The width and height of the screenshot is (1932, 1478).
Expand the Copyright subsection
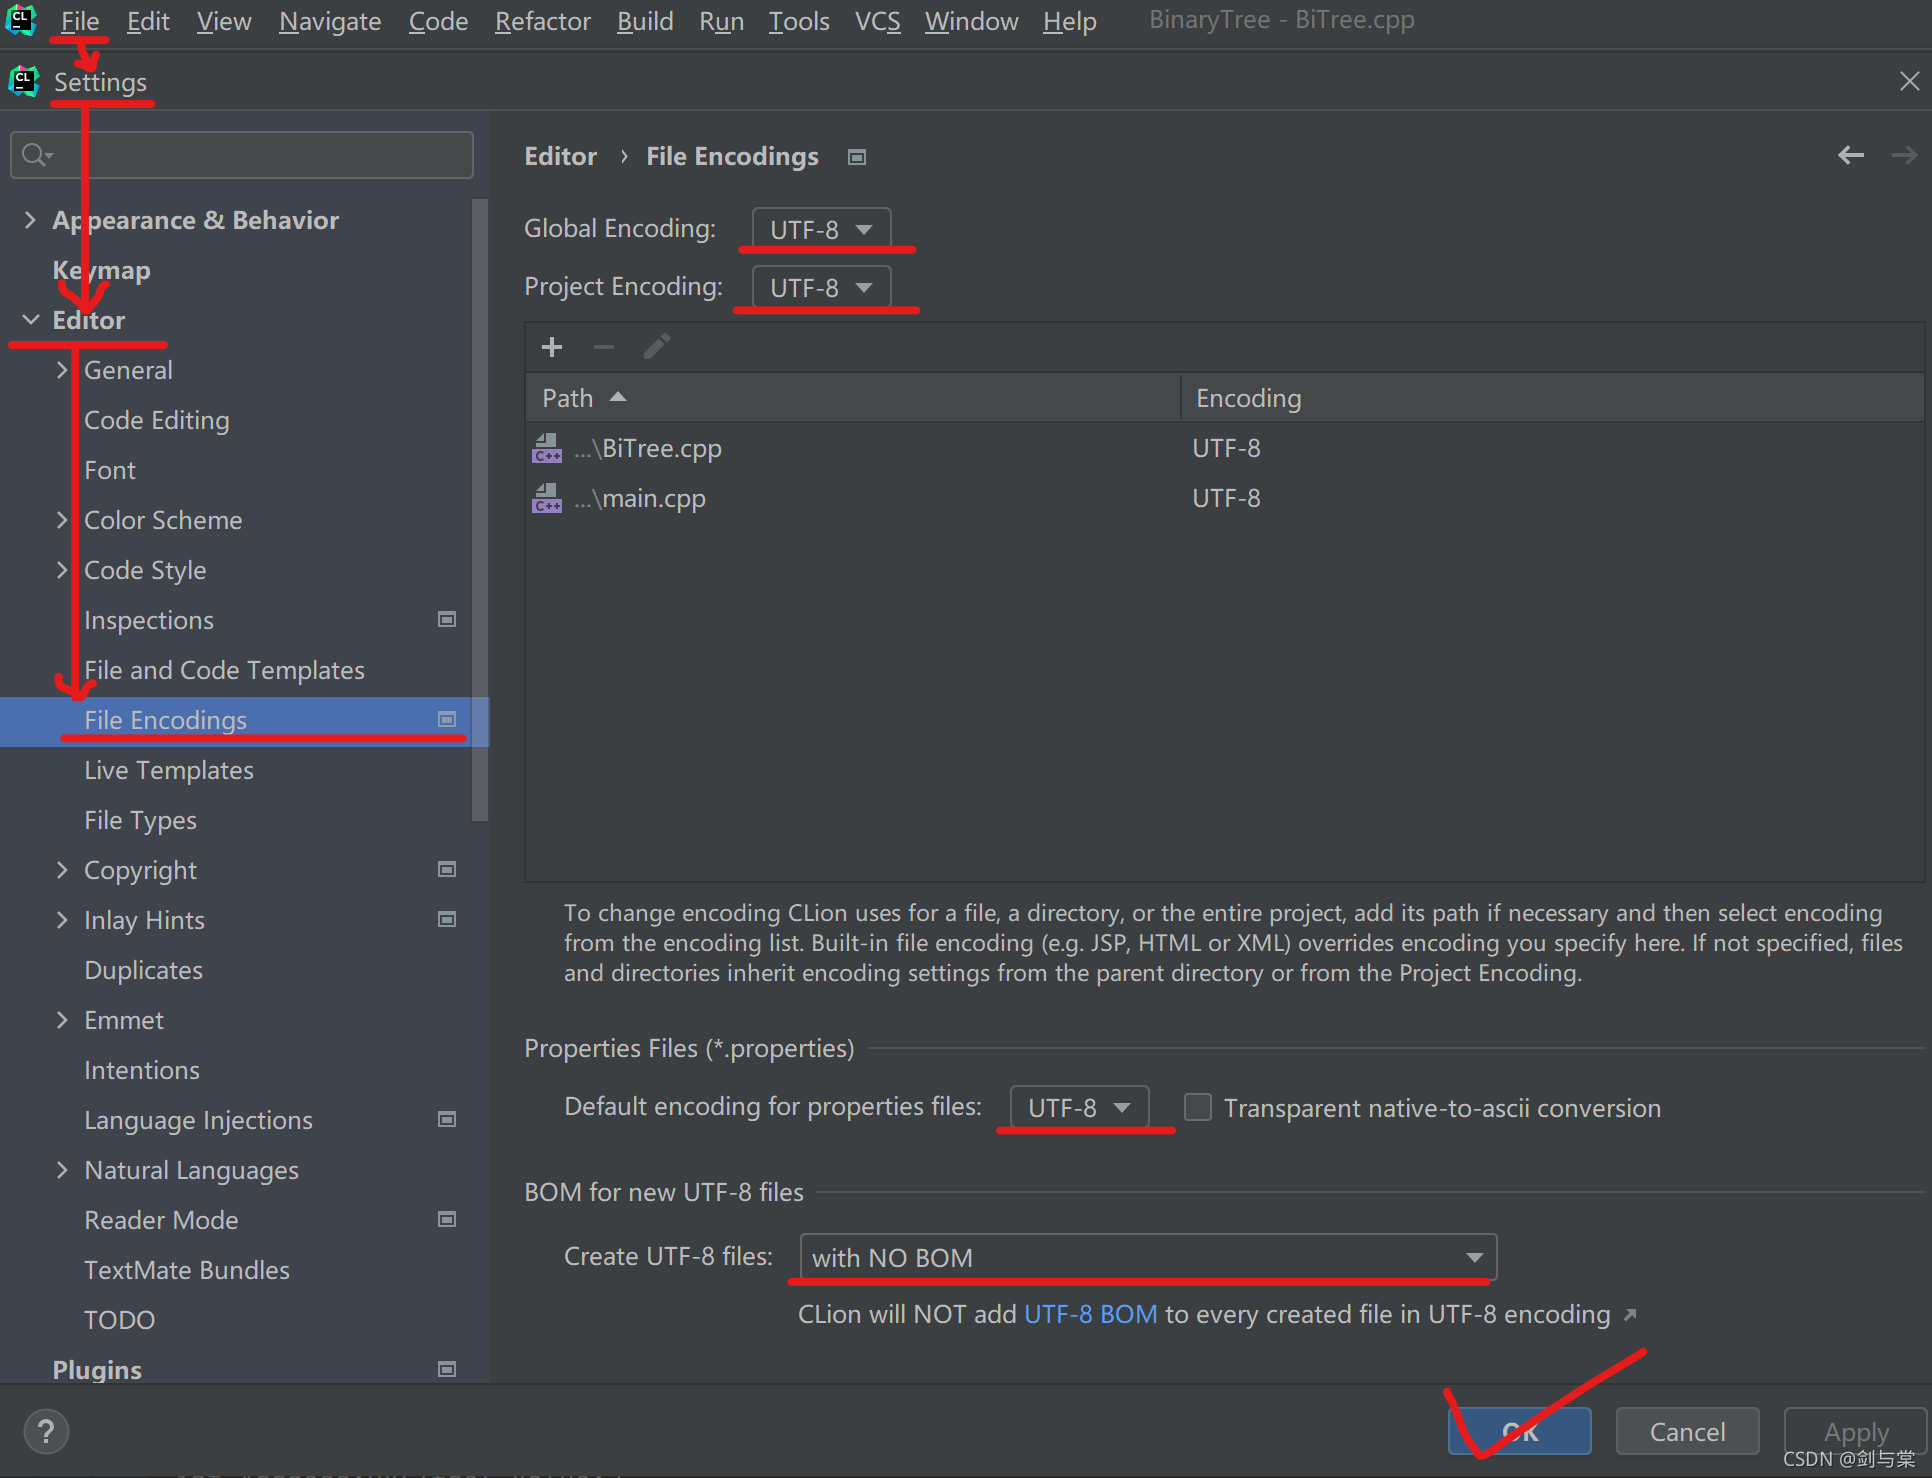62,870
